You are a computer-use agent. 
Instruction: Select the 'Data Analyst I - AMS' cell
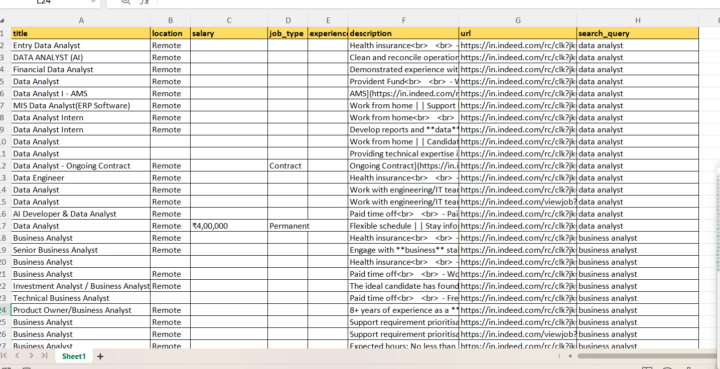point(81,93)
